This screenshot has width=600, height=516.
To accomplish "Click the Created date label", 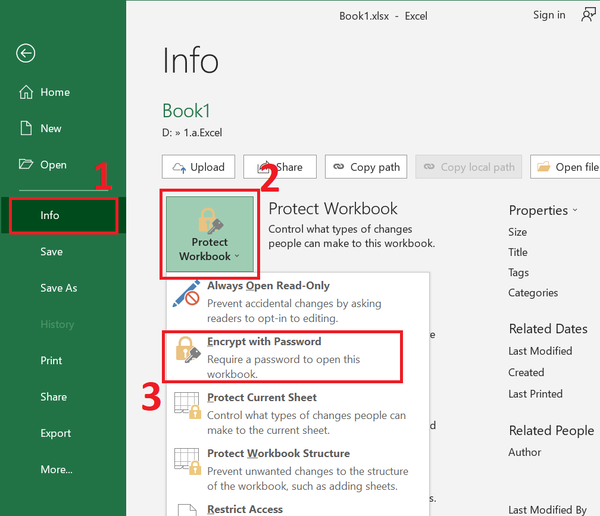I will (526, 372).
